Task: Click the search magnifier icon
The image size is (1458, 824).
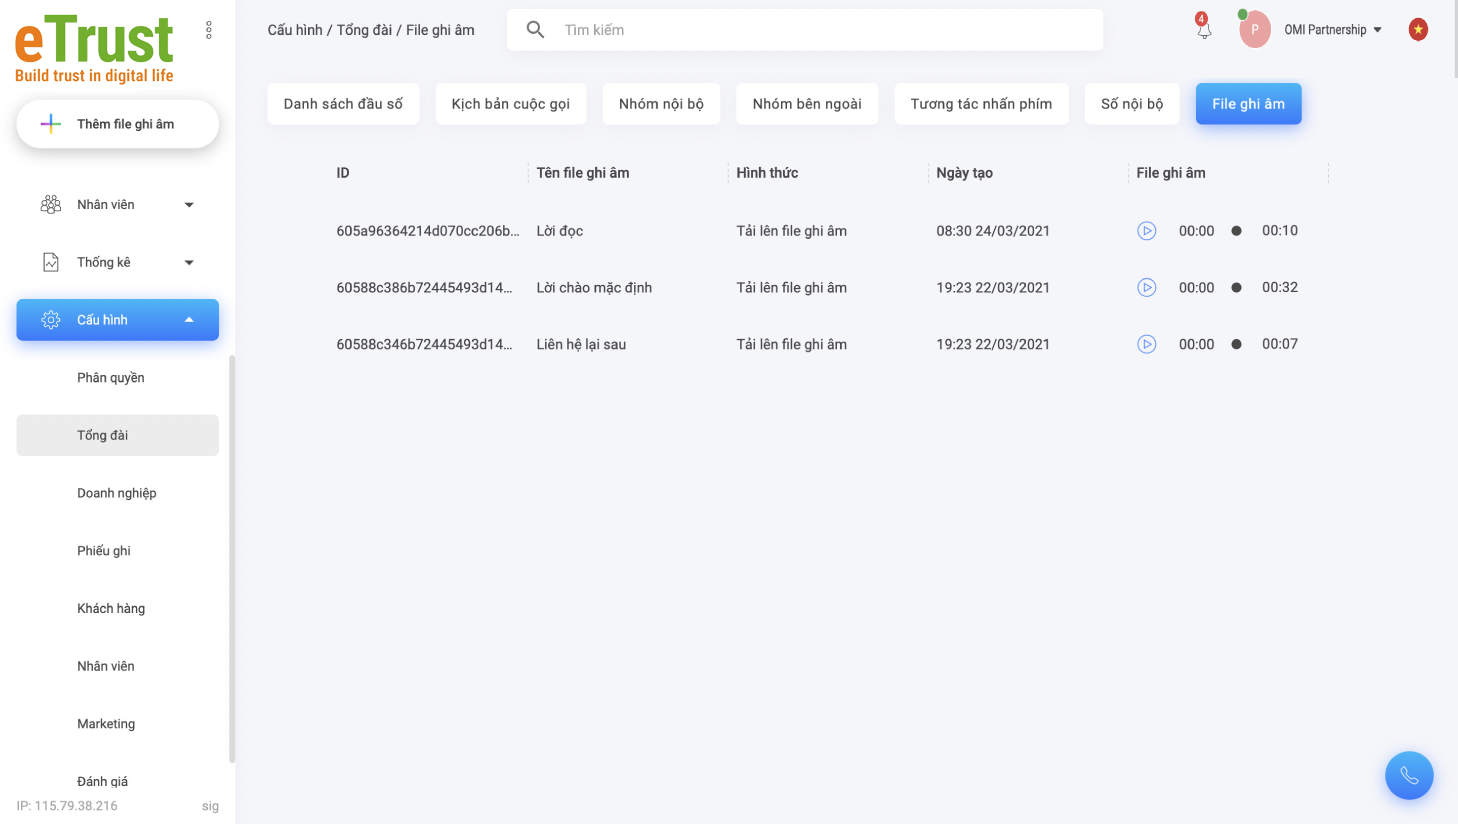Action: point(536,30)
